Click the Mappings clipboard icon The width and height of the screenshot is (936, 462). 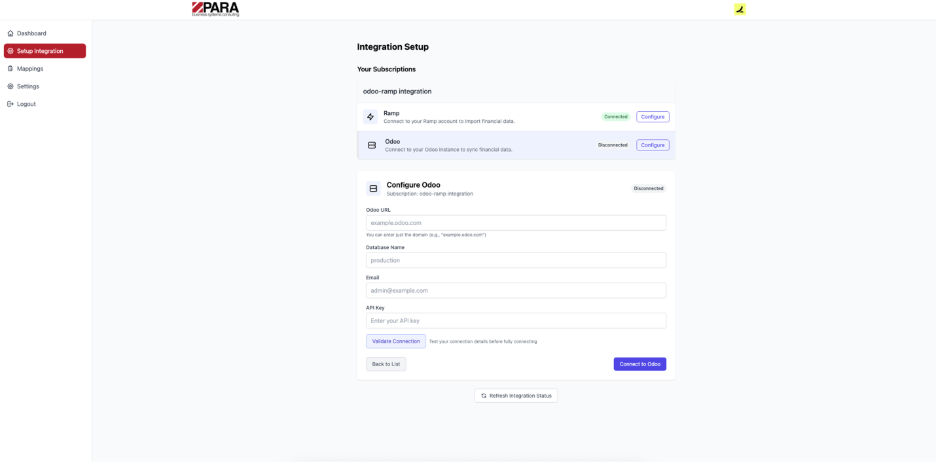(10, 69)
